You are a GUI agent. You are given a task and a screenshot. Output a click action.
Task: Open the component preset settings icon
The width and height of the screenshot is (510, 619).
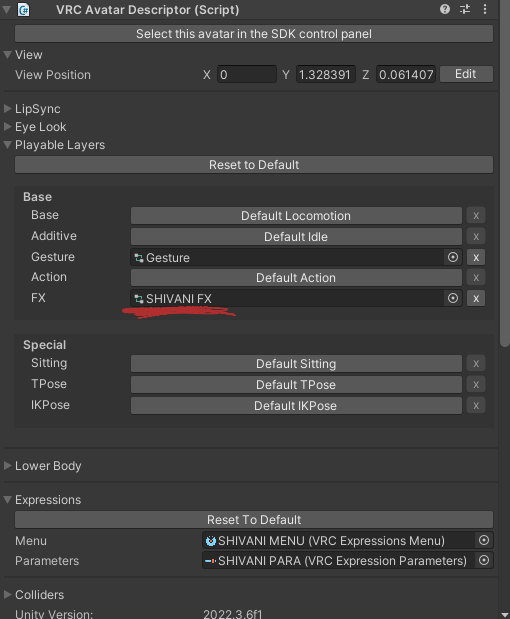click(x=465, y=9)
